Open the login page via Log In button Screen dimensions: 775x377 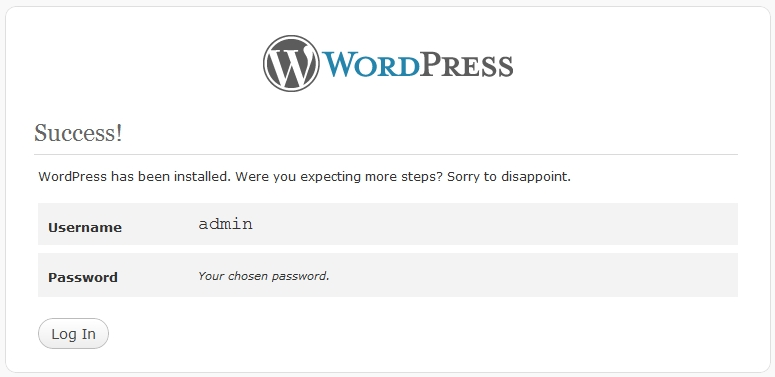click(73, 334)
